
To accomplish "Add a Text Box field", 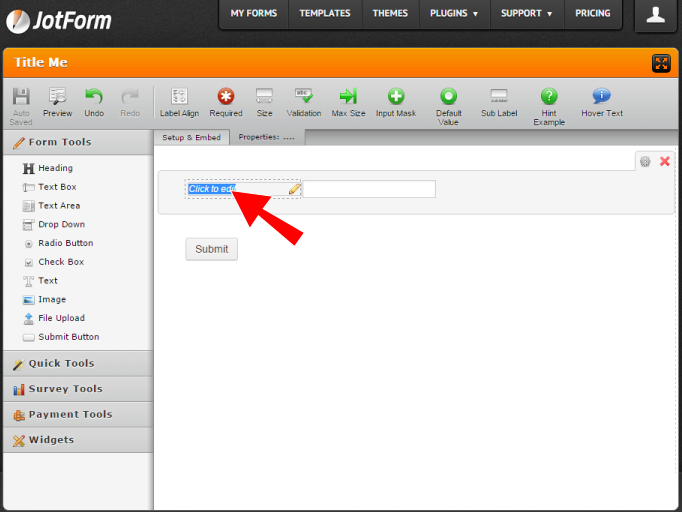I will pyautogui.click(x=49, y=187).
